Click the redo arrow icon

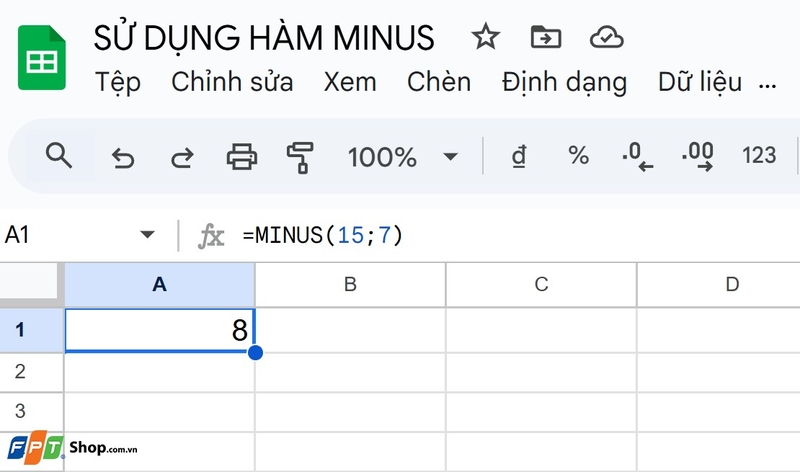(x=182, y=158)
